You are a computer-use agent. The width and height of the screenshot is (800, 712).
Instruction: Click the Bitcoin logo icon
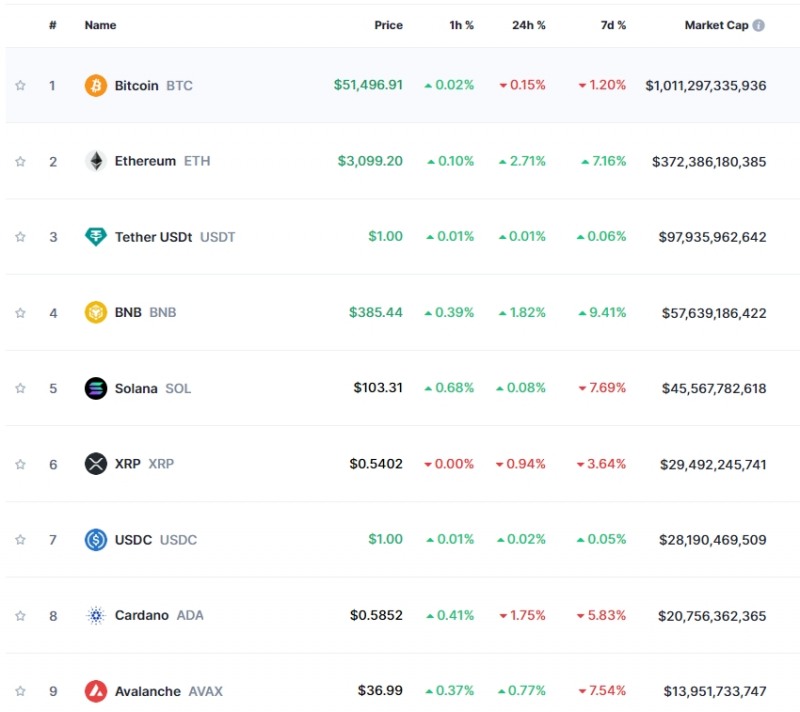(x=95, y=85)
